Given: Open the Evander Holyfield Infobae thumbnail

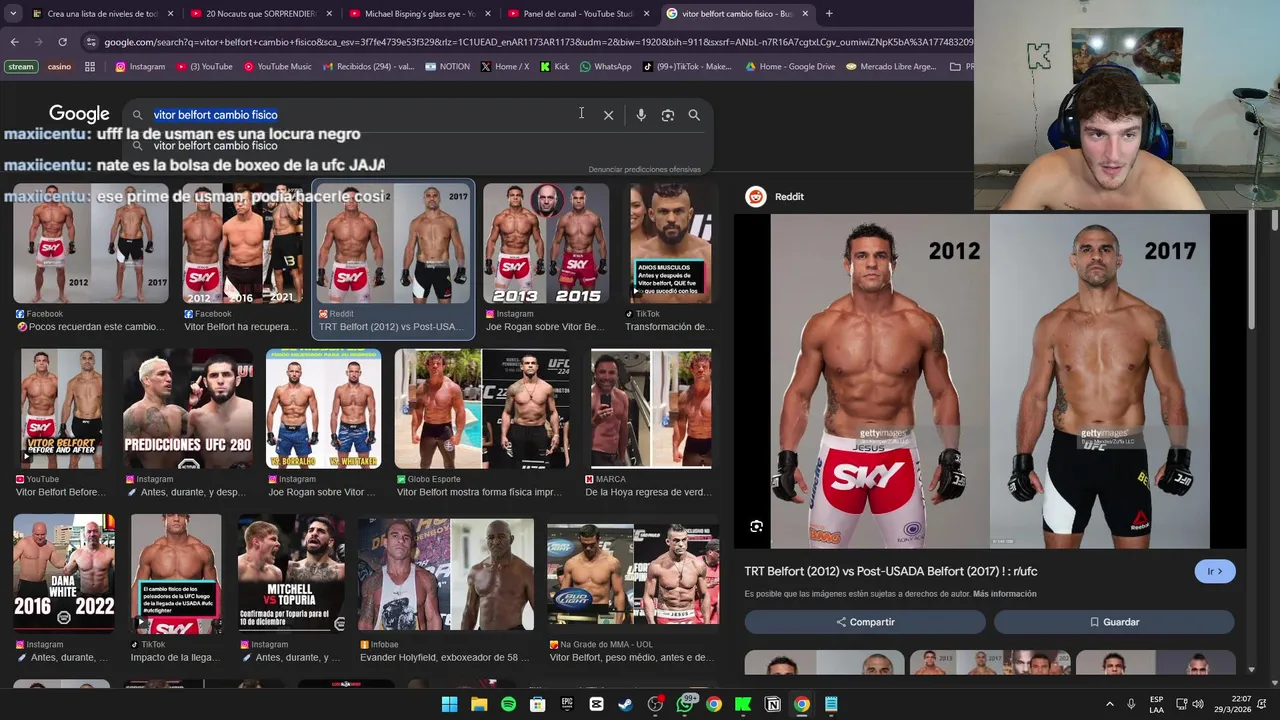Looking at the screenshot, I should 446,573.
